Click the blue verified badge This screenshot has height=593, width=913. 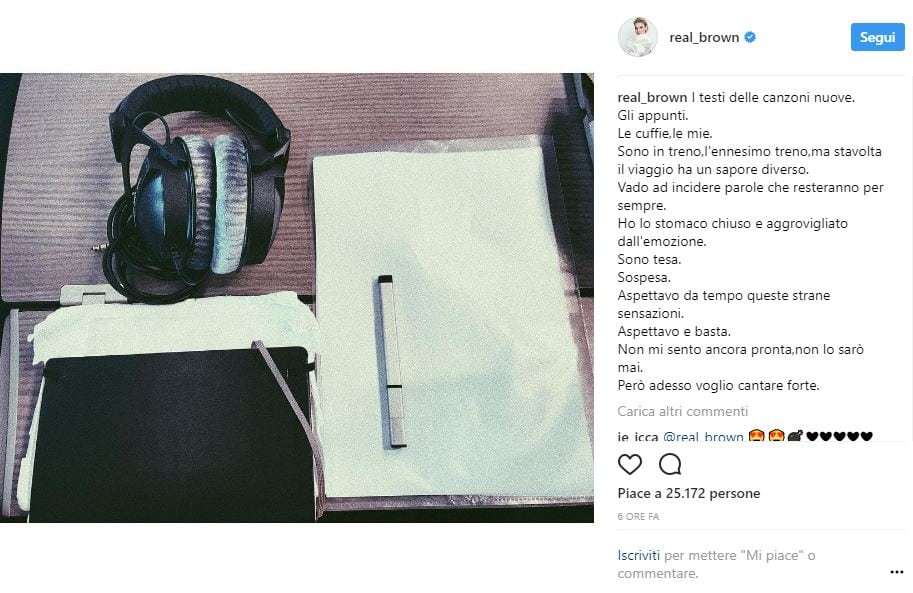click(751, 37)
